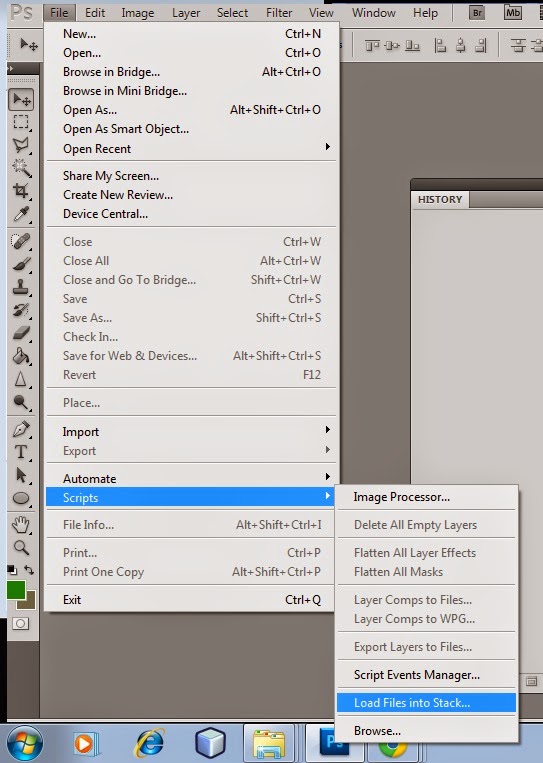This screenshot has height=763, width=543.
Task: Expand the Automate submenu
Action: (x=191, y=478)
